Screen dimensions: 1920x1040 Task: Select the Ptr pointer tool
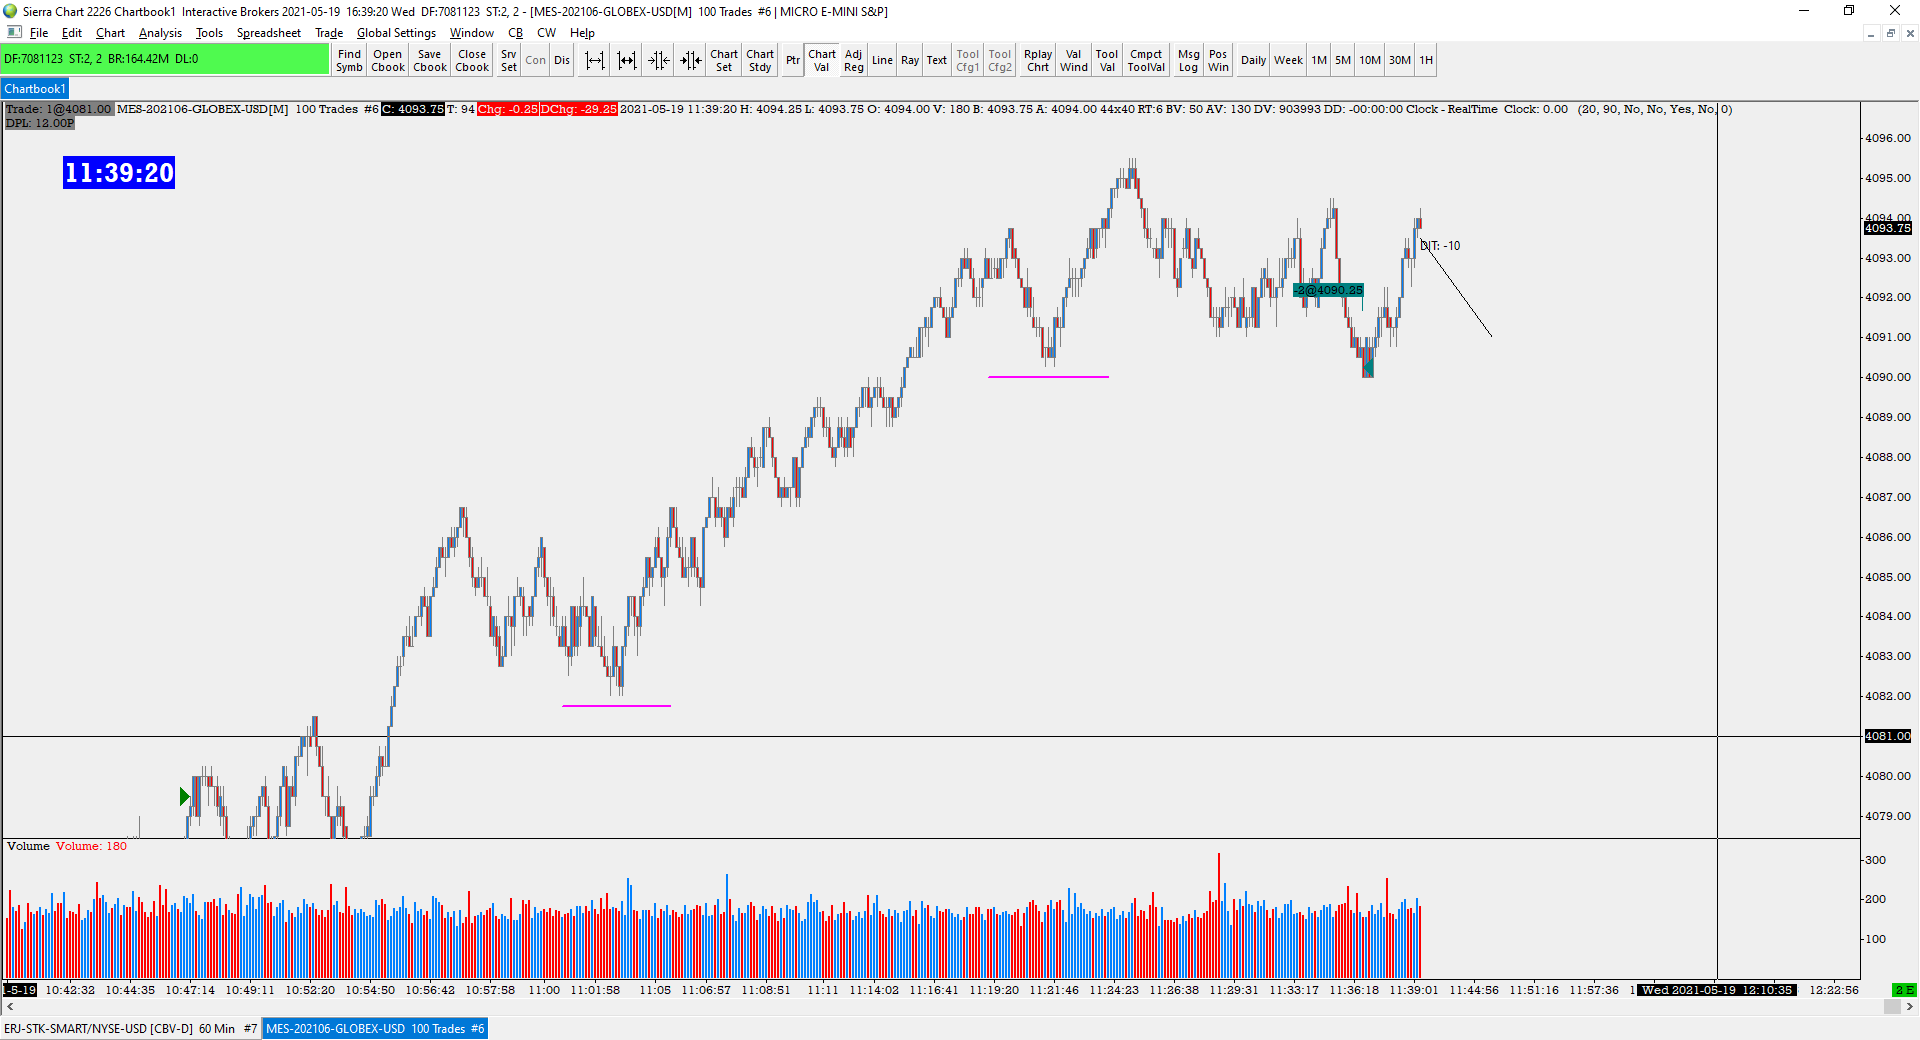tap(793, 60)
